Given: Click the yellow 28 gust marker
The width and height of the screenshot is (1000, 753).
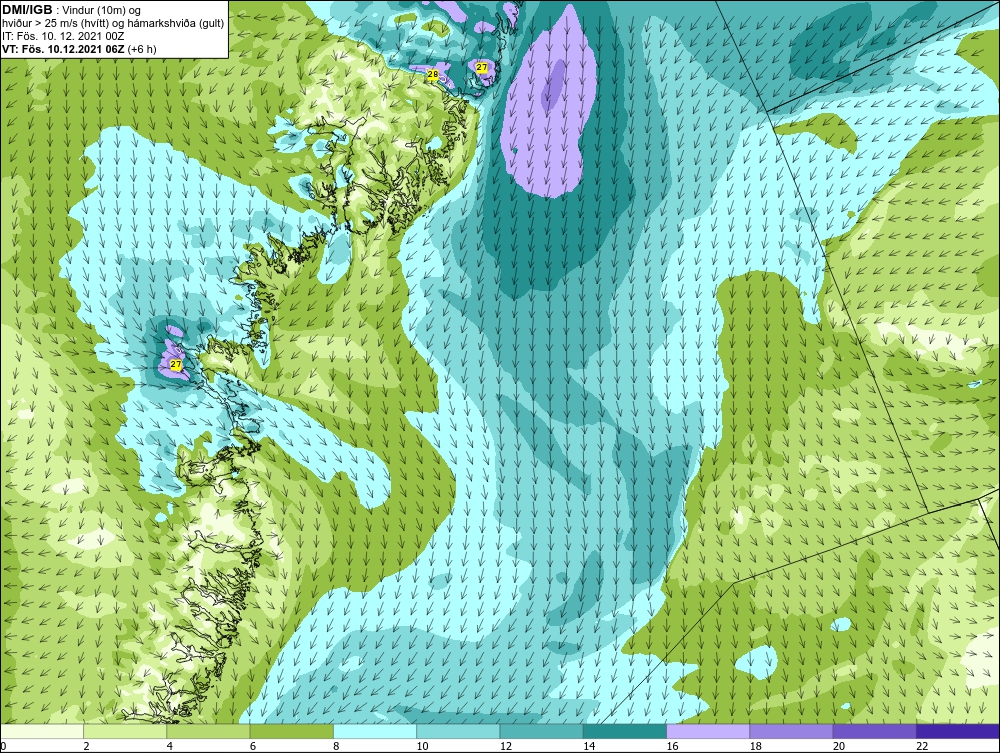Looking at the screenshot, I should pyautogui.click(x=432, y=75).
